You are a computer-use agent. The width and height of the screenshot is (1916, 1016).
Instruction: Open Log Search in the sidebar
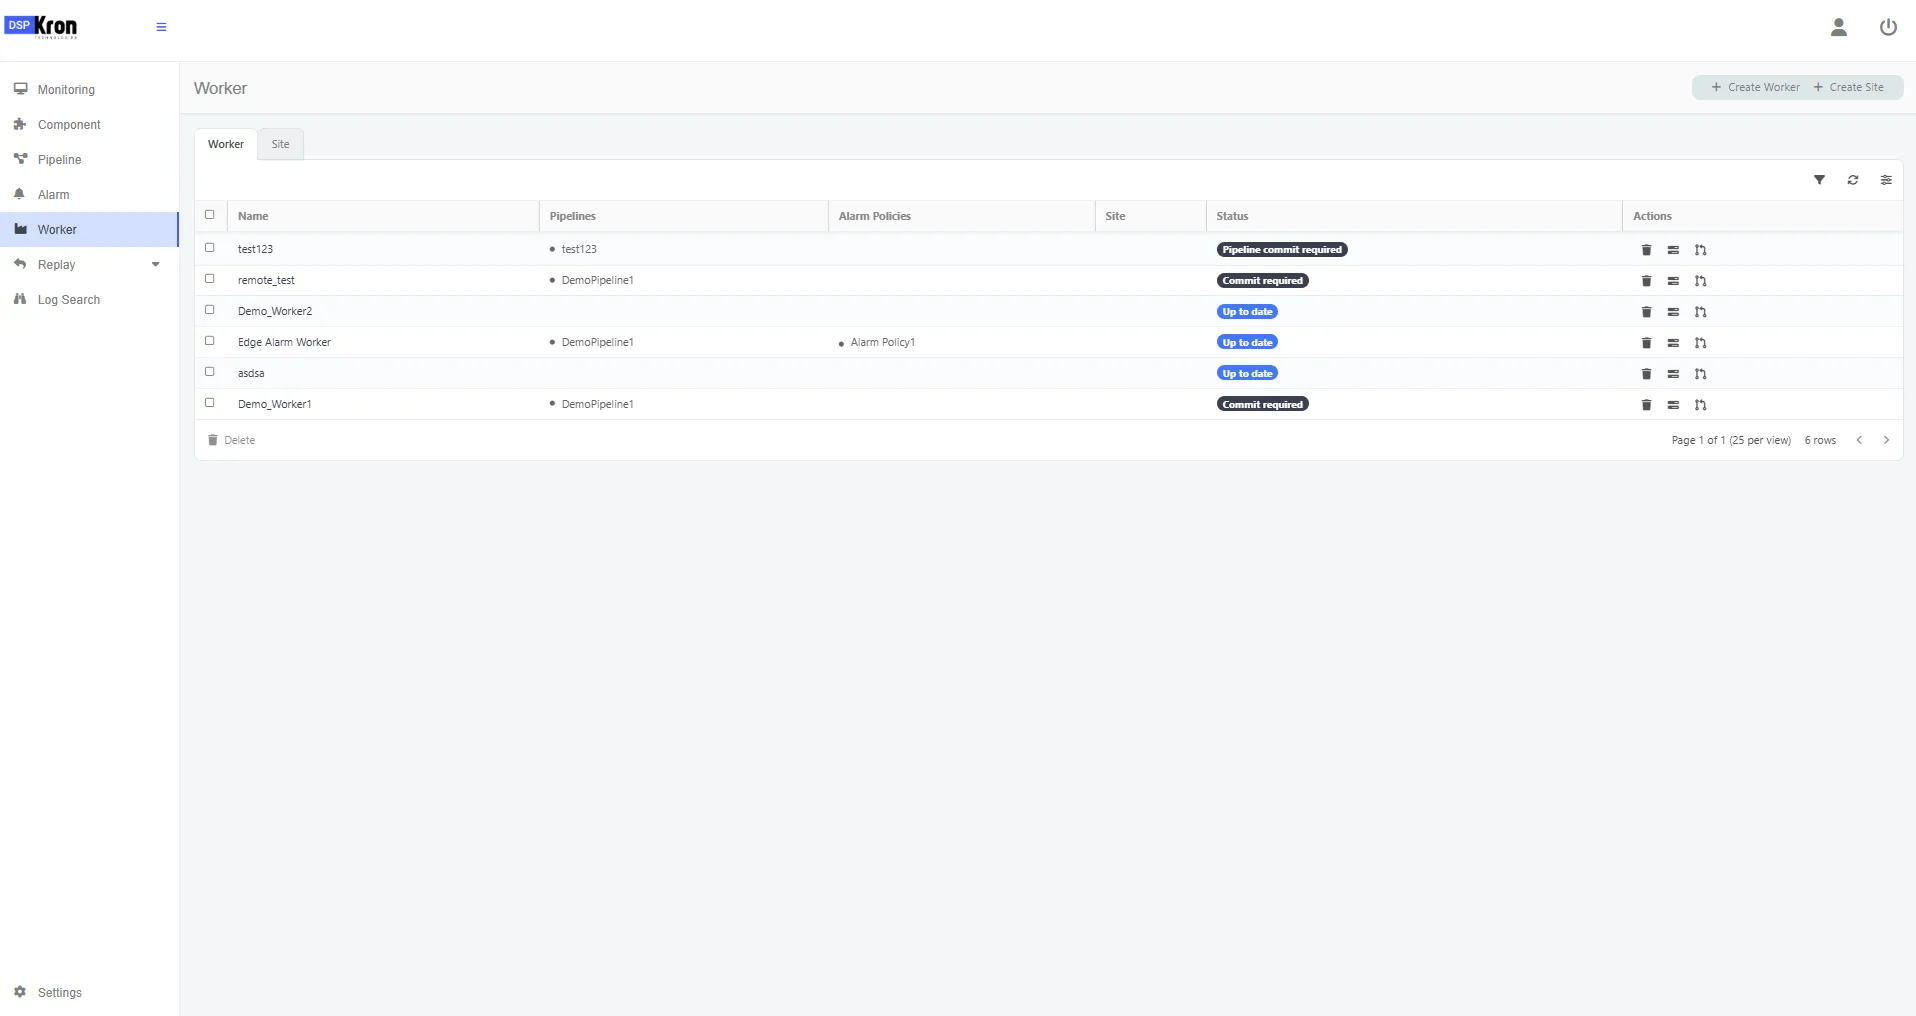pos(89,300)
